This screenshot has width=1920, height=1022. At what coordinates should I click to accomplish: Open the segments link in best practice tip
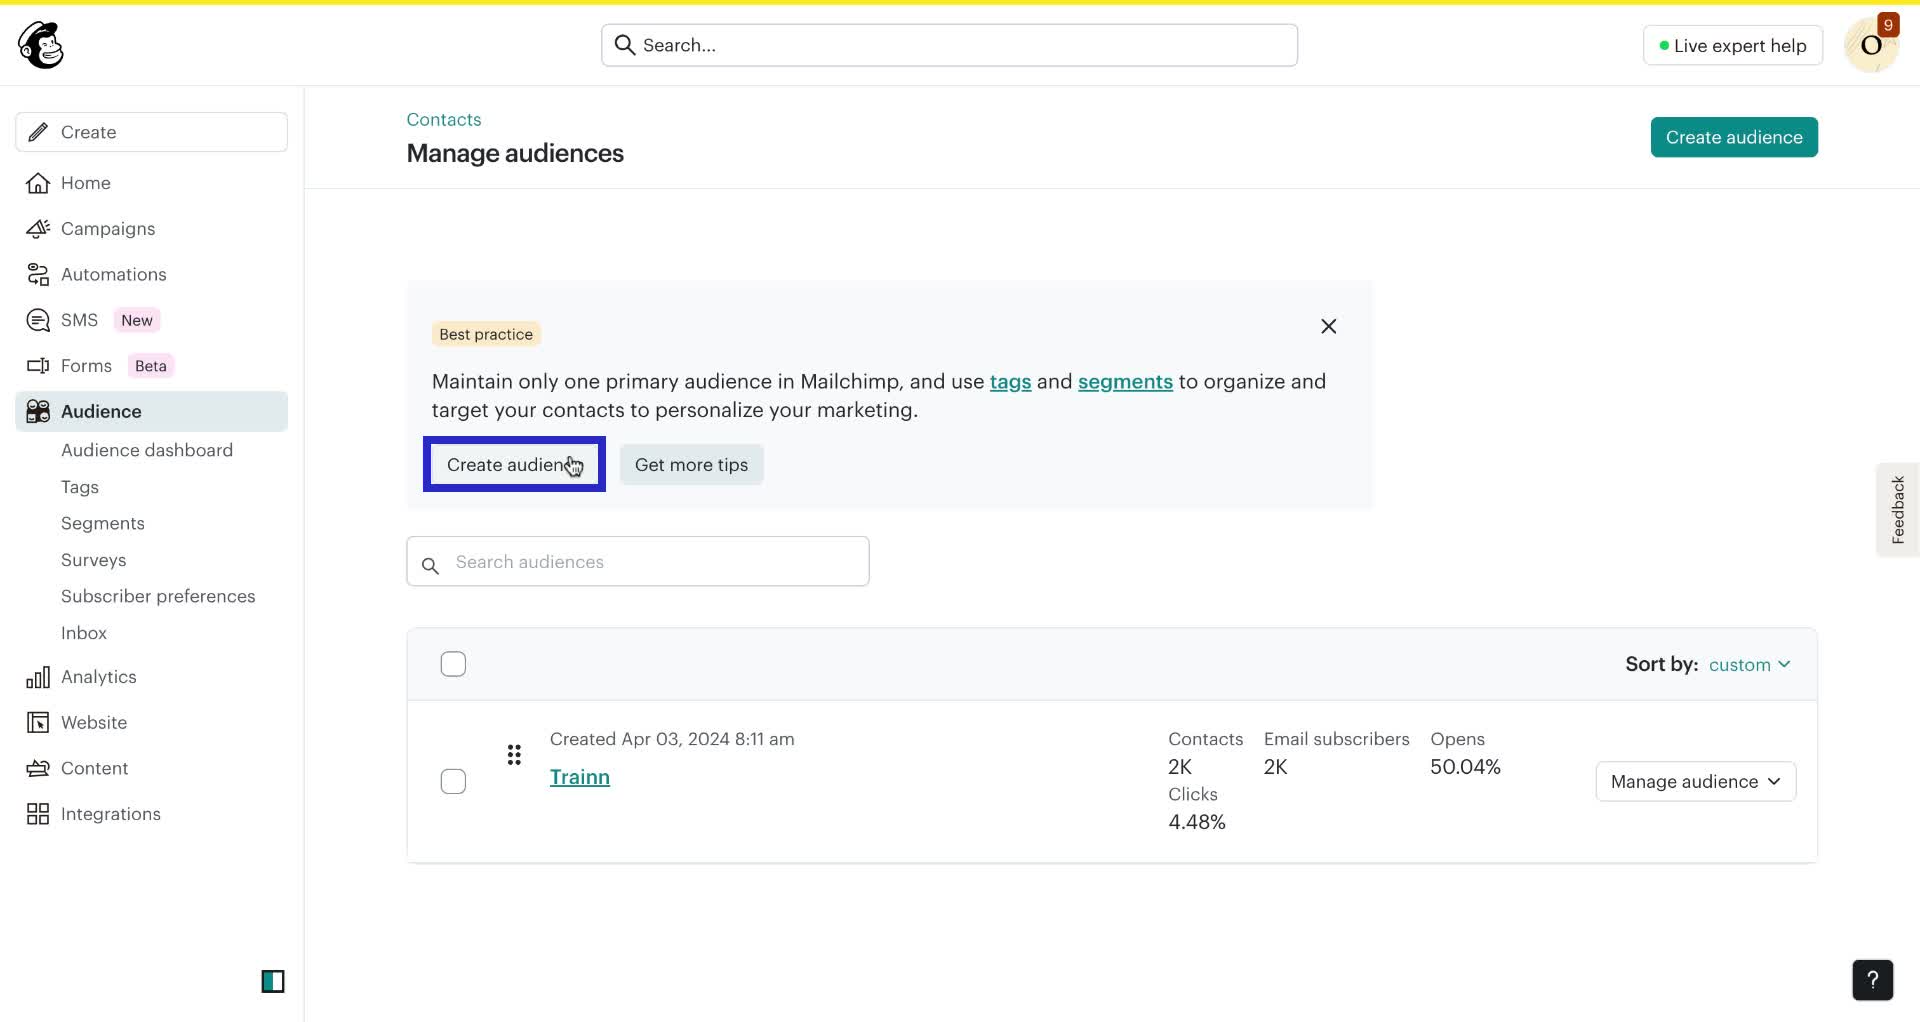point(1125,381)
